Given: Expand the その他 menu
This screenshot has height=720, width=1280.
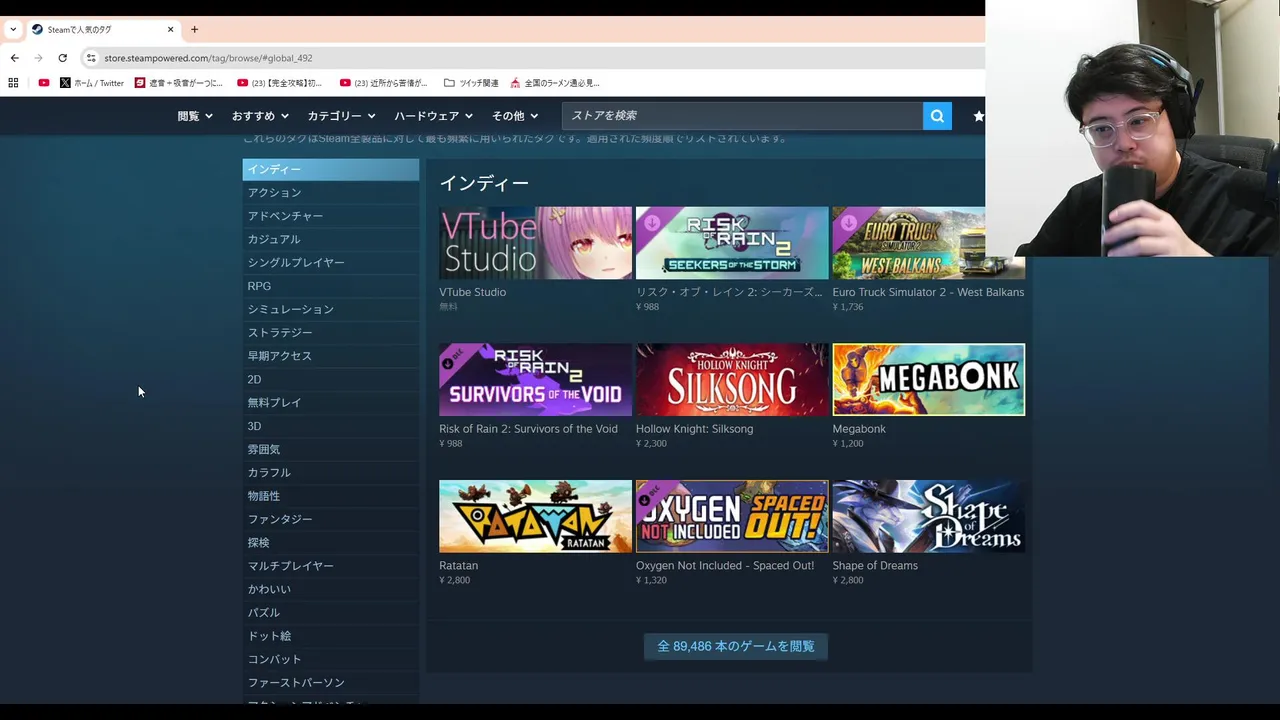Looking at the screenshot, I should [515, 116].
